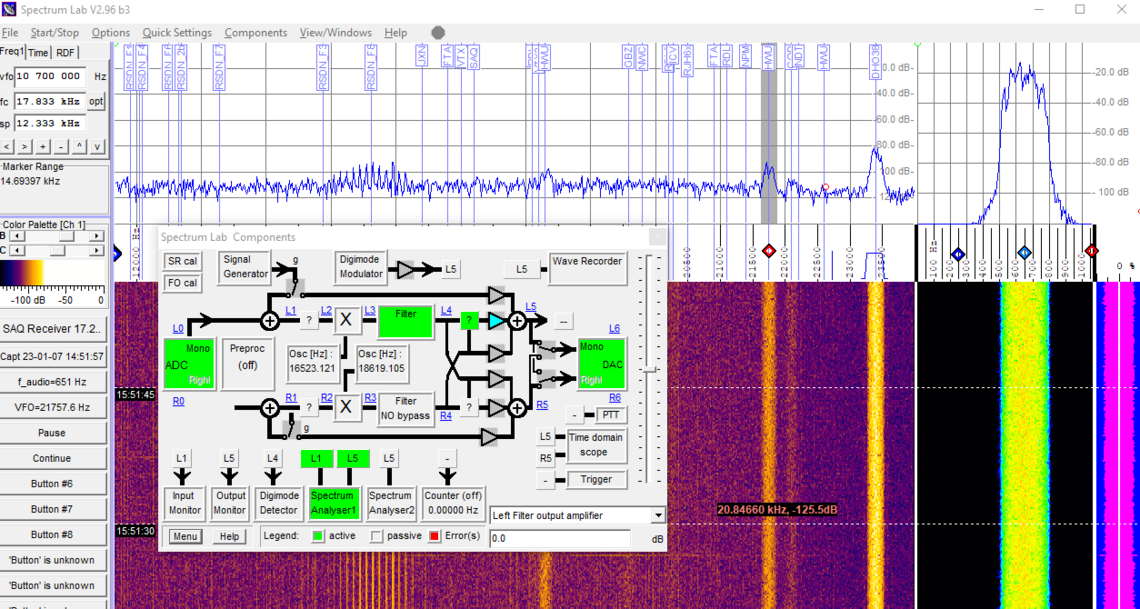The image size is (1140, 609).
Task: Click the amplifier feeding left adder below cyan one
Action: [497, 353]
